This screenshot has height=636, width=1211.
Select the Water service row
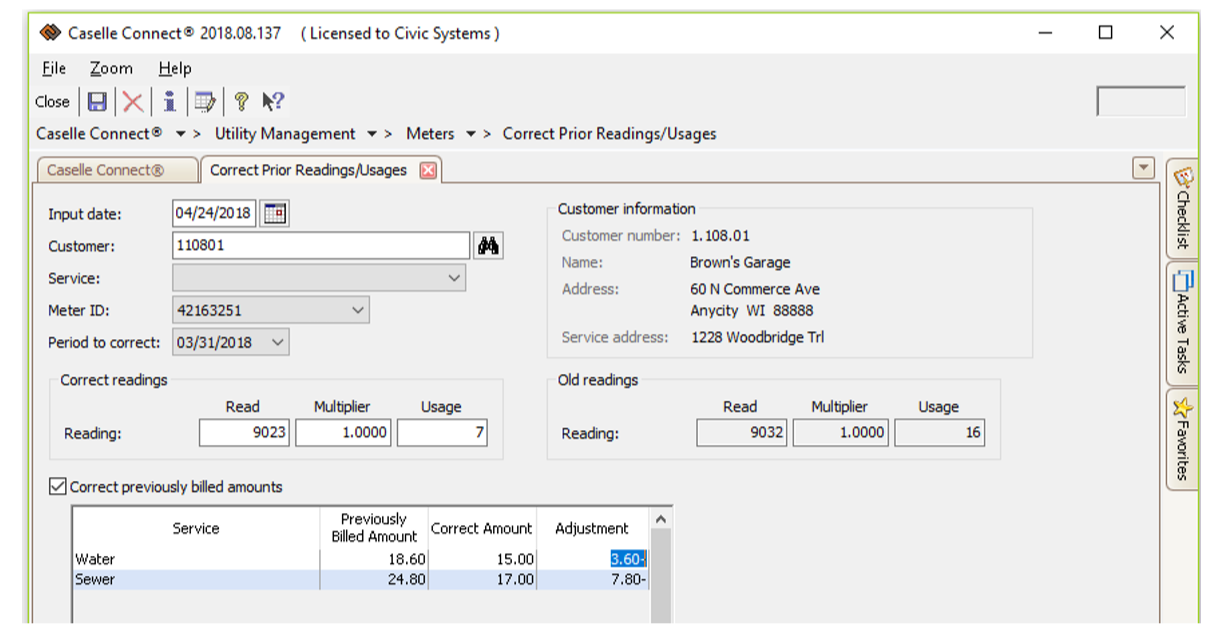360,560
